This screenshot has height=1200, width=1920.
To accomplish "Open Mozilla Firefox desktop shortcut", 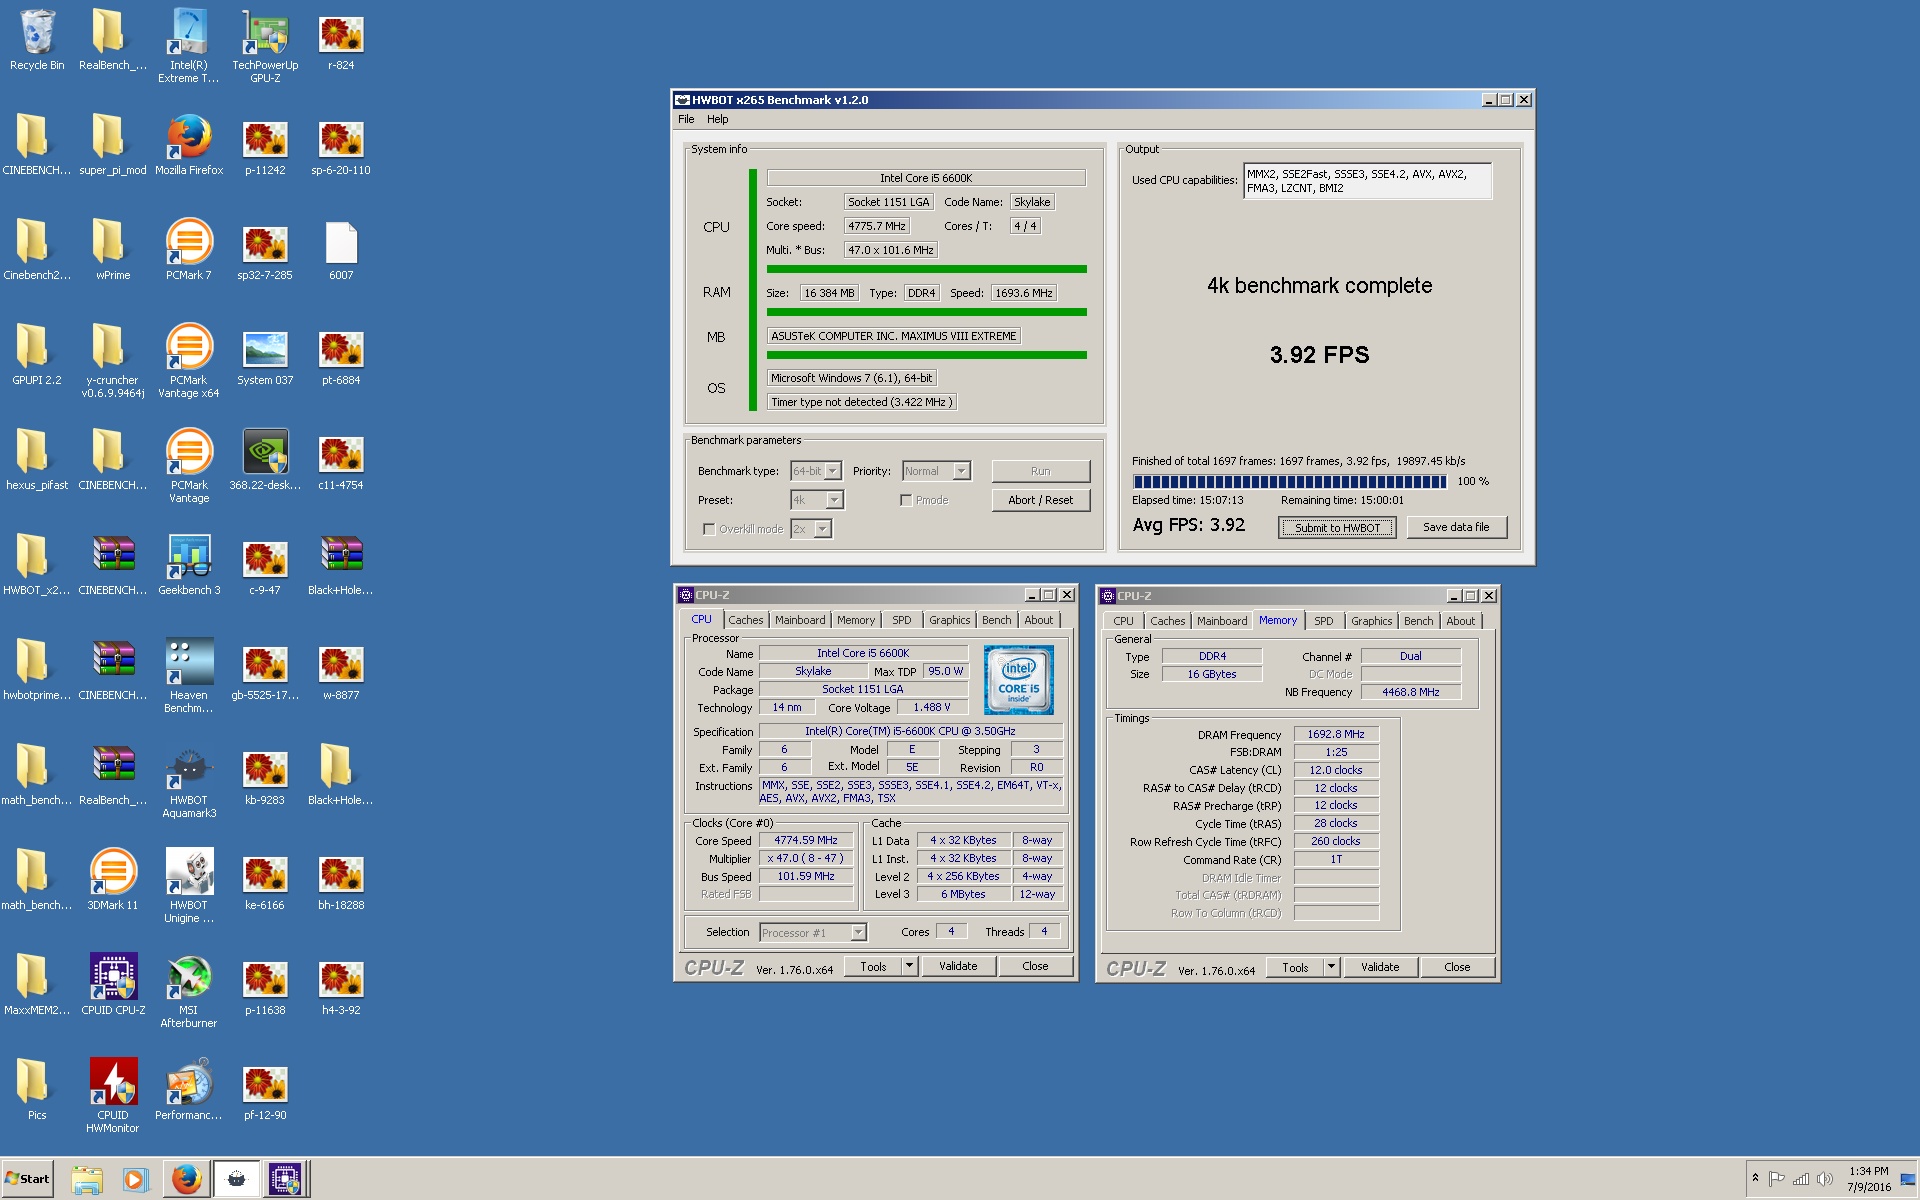I will [x=189, y=146].
